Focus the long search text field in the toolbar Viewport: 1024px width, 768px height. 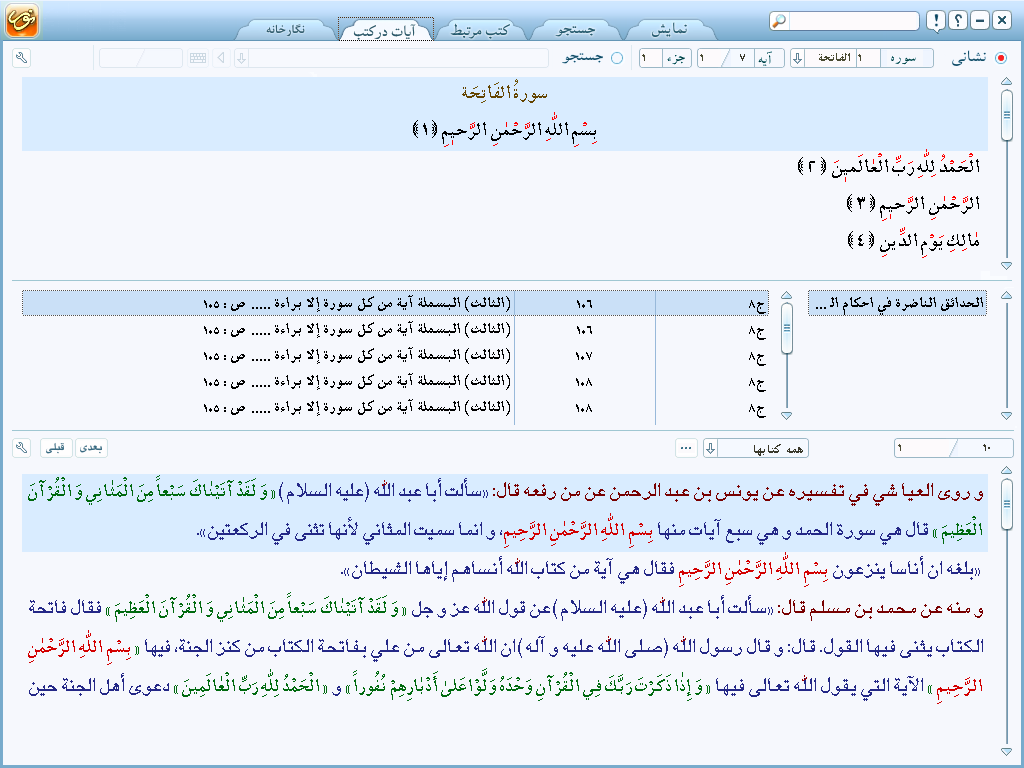click(x=398, y=58)
